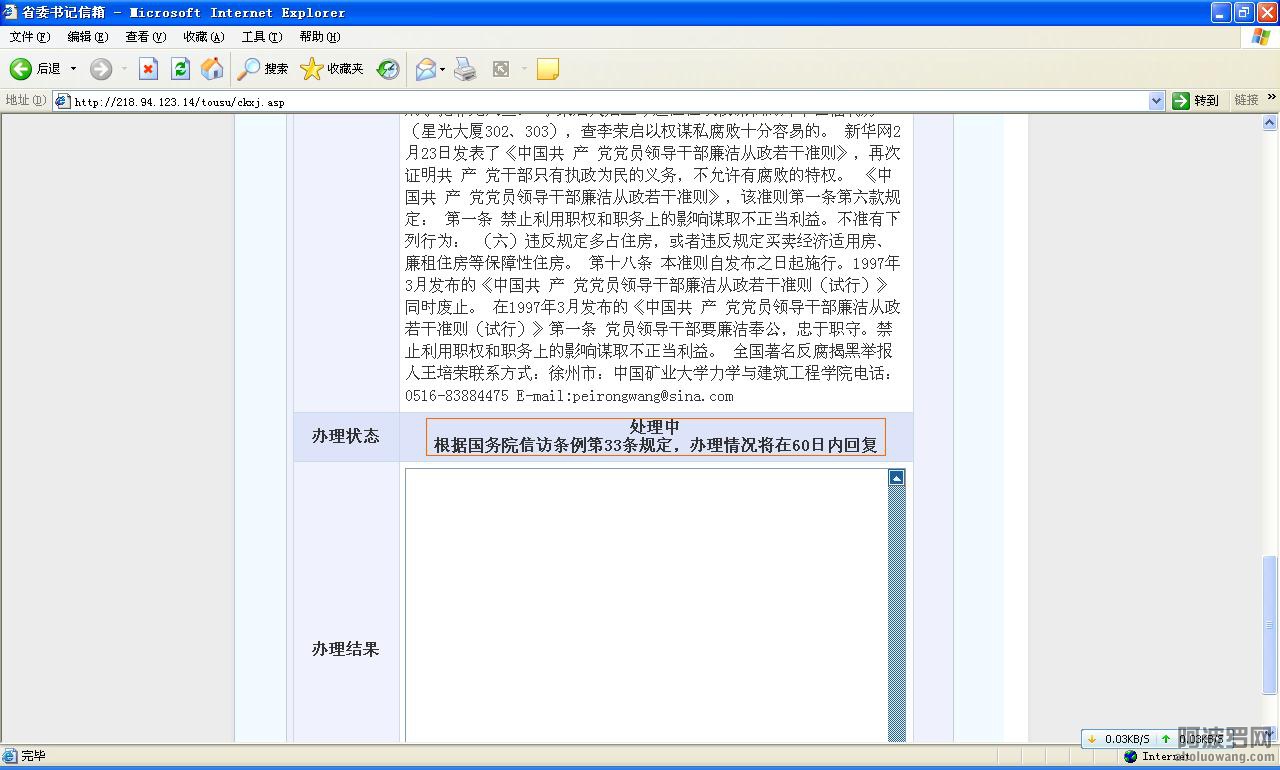Click the page scrollbar up arrow
Viewport: 1280px width, 770px height.
[1270, 123]
